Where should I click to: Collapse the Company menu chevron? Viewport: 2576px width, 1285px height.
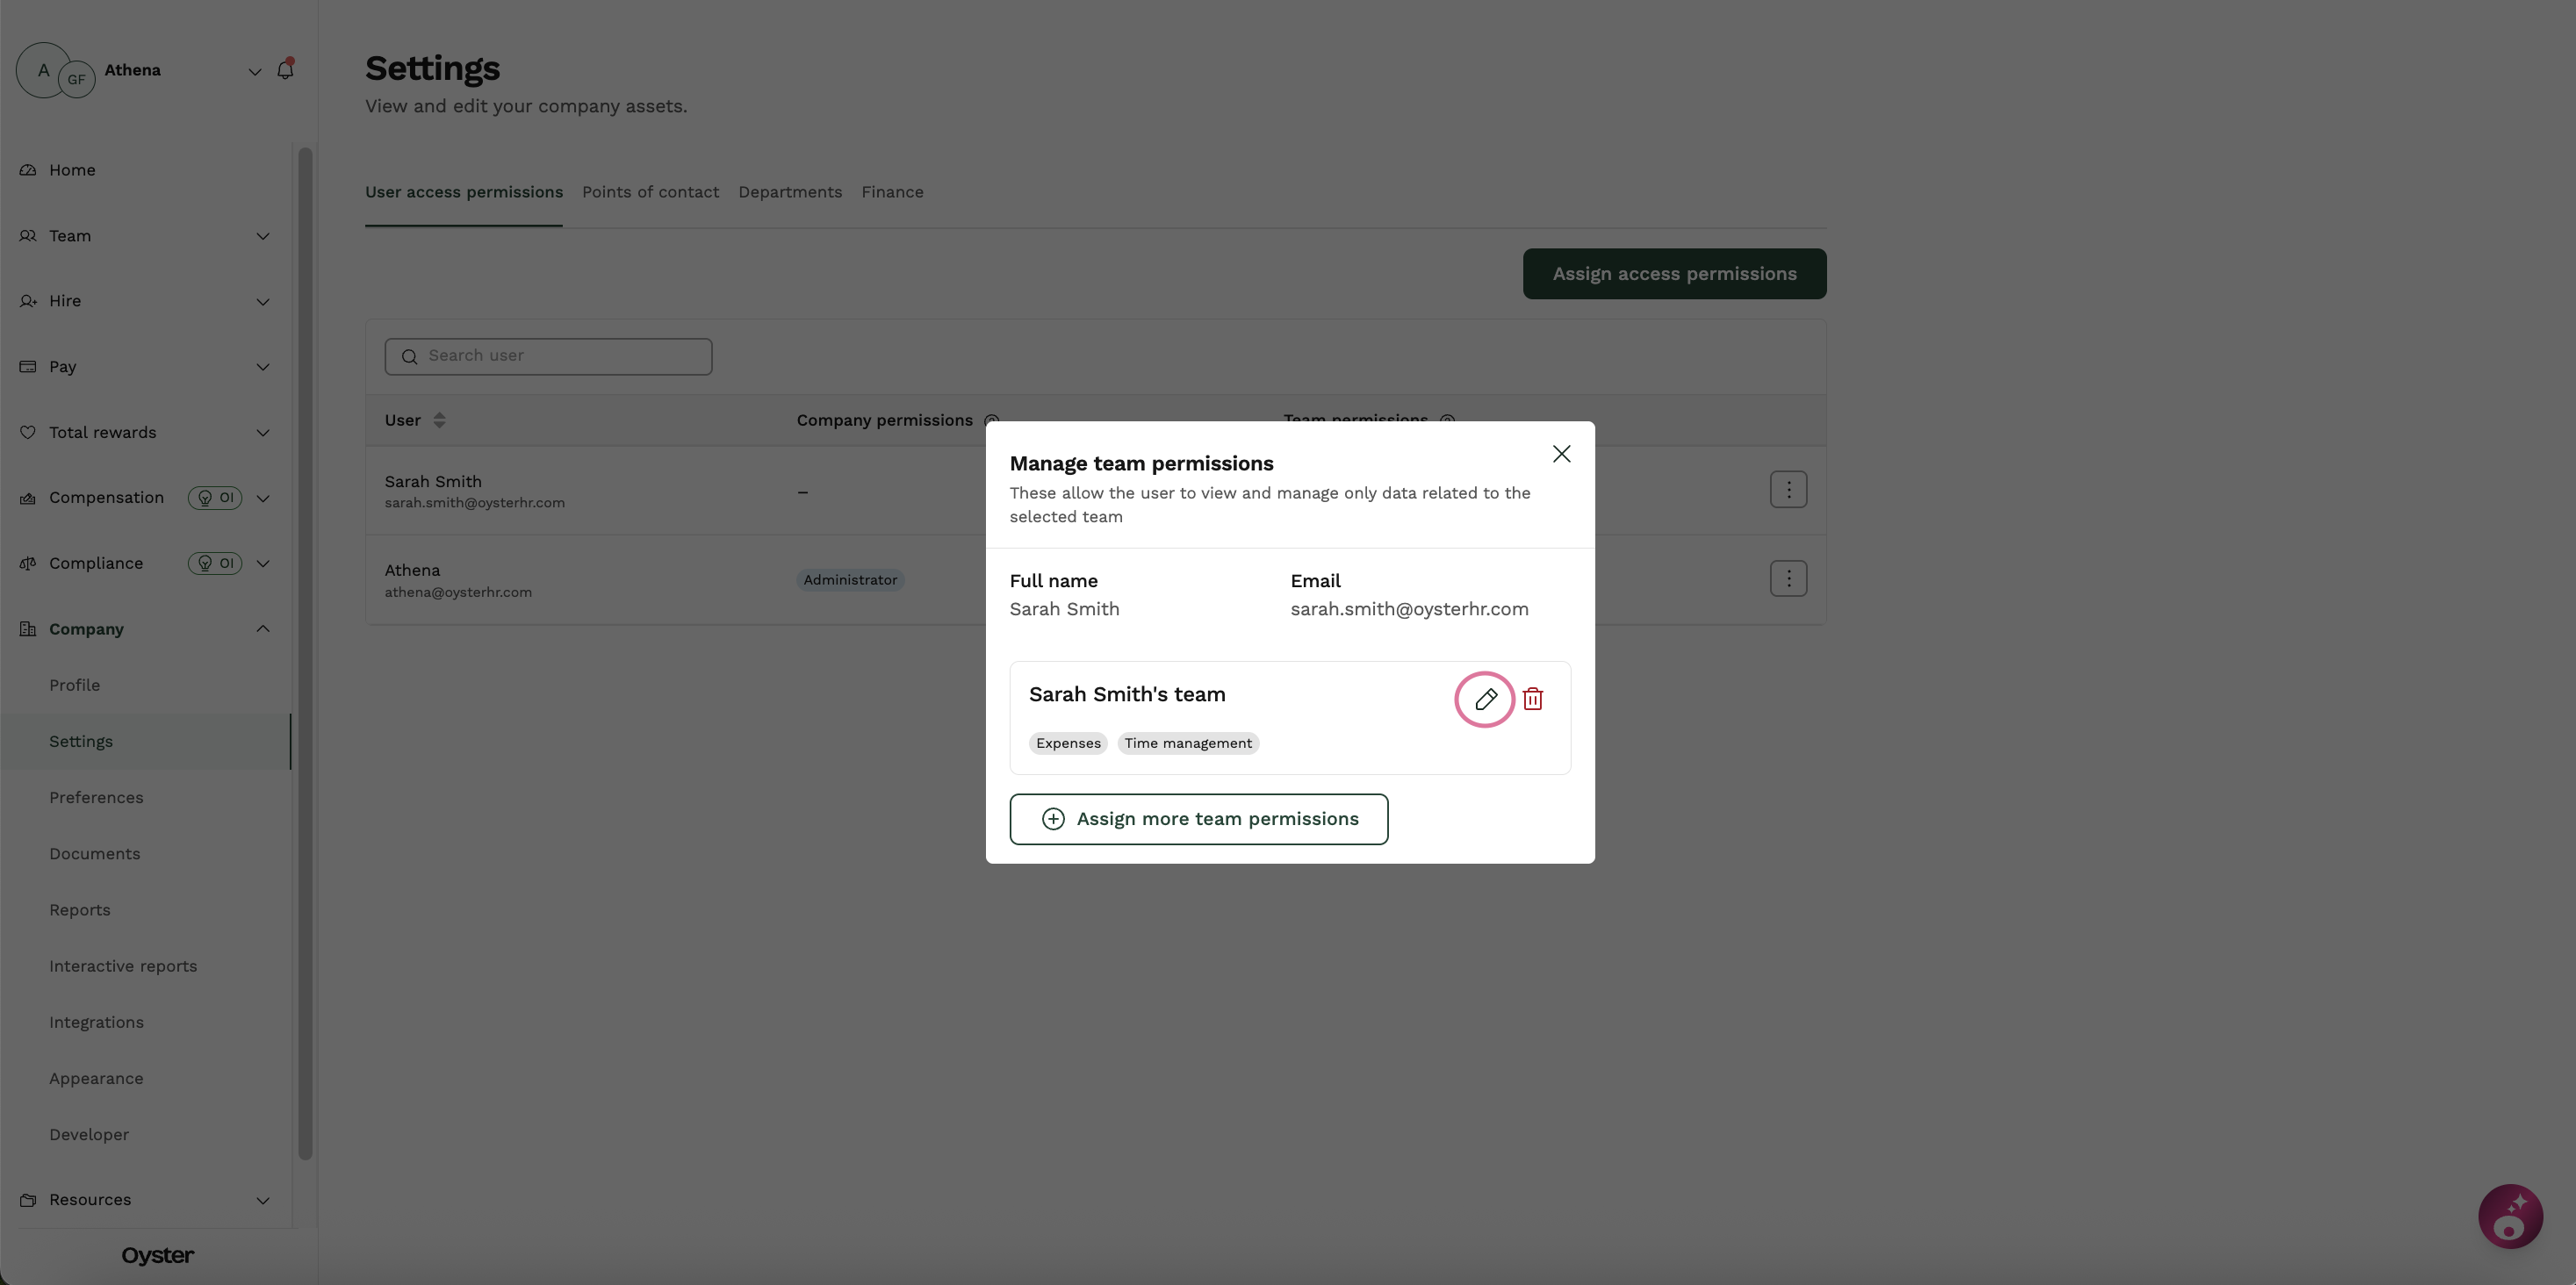coord(263,629)
